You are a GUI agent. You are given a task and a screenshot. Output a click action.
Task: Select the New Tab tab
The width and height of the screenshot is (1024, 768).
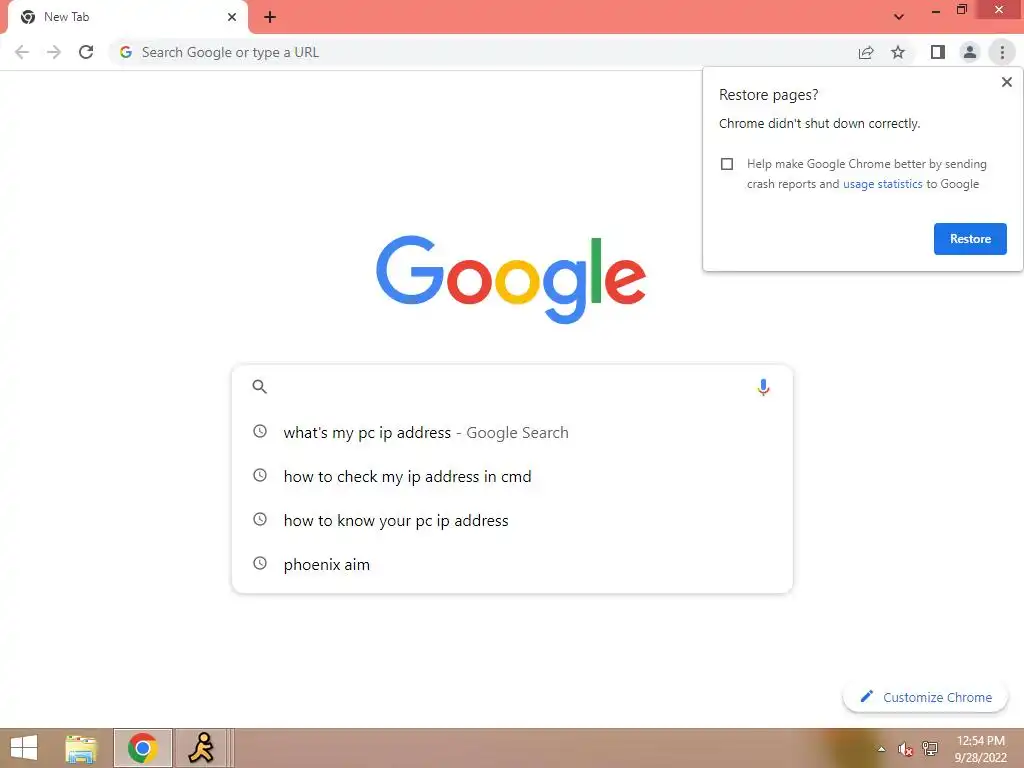[x=127, y=17]
